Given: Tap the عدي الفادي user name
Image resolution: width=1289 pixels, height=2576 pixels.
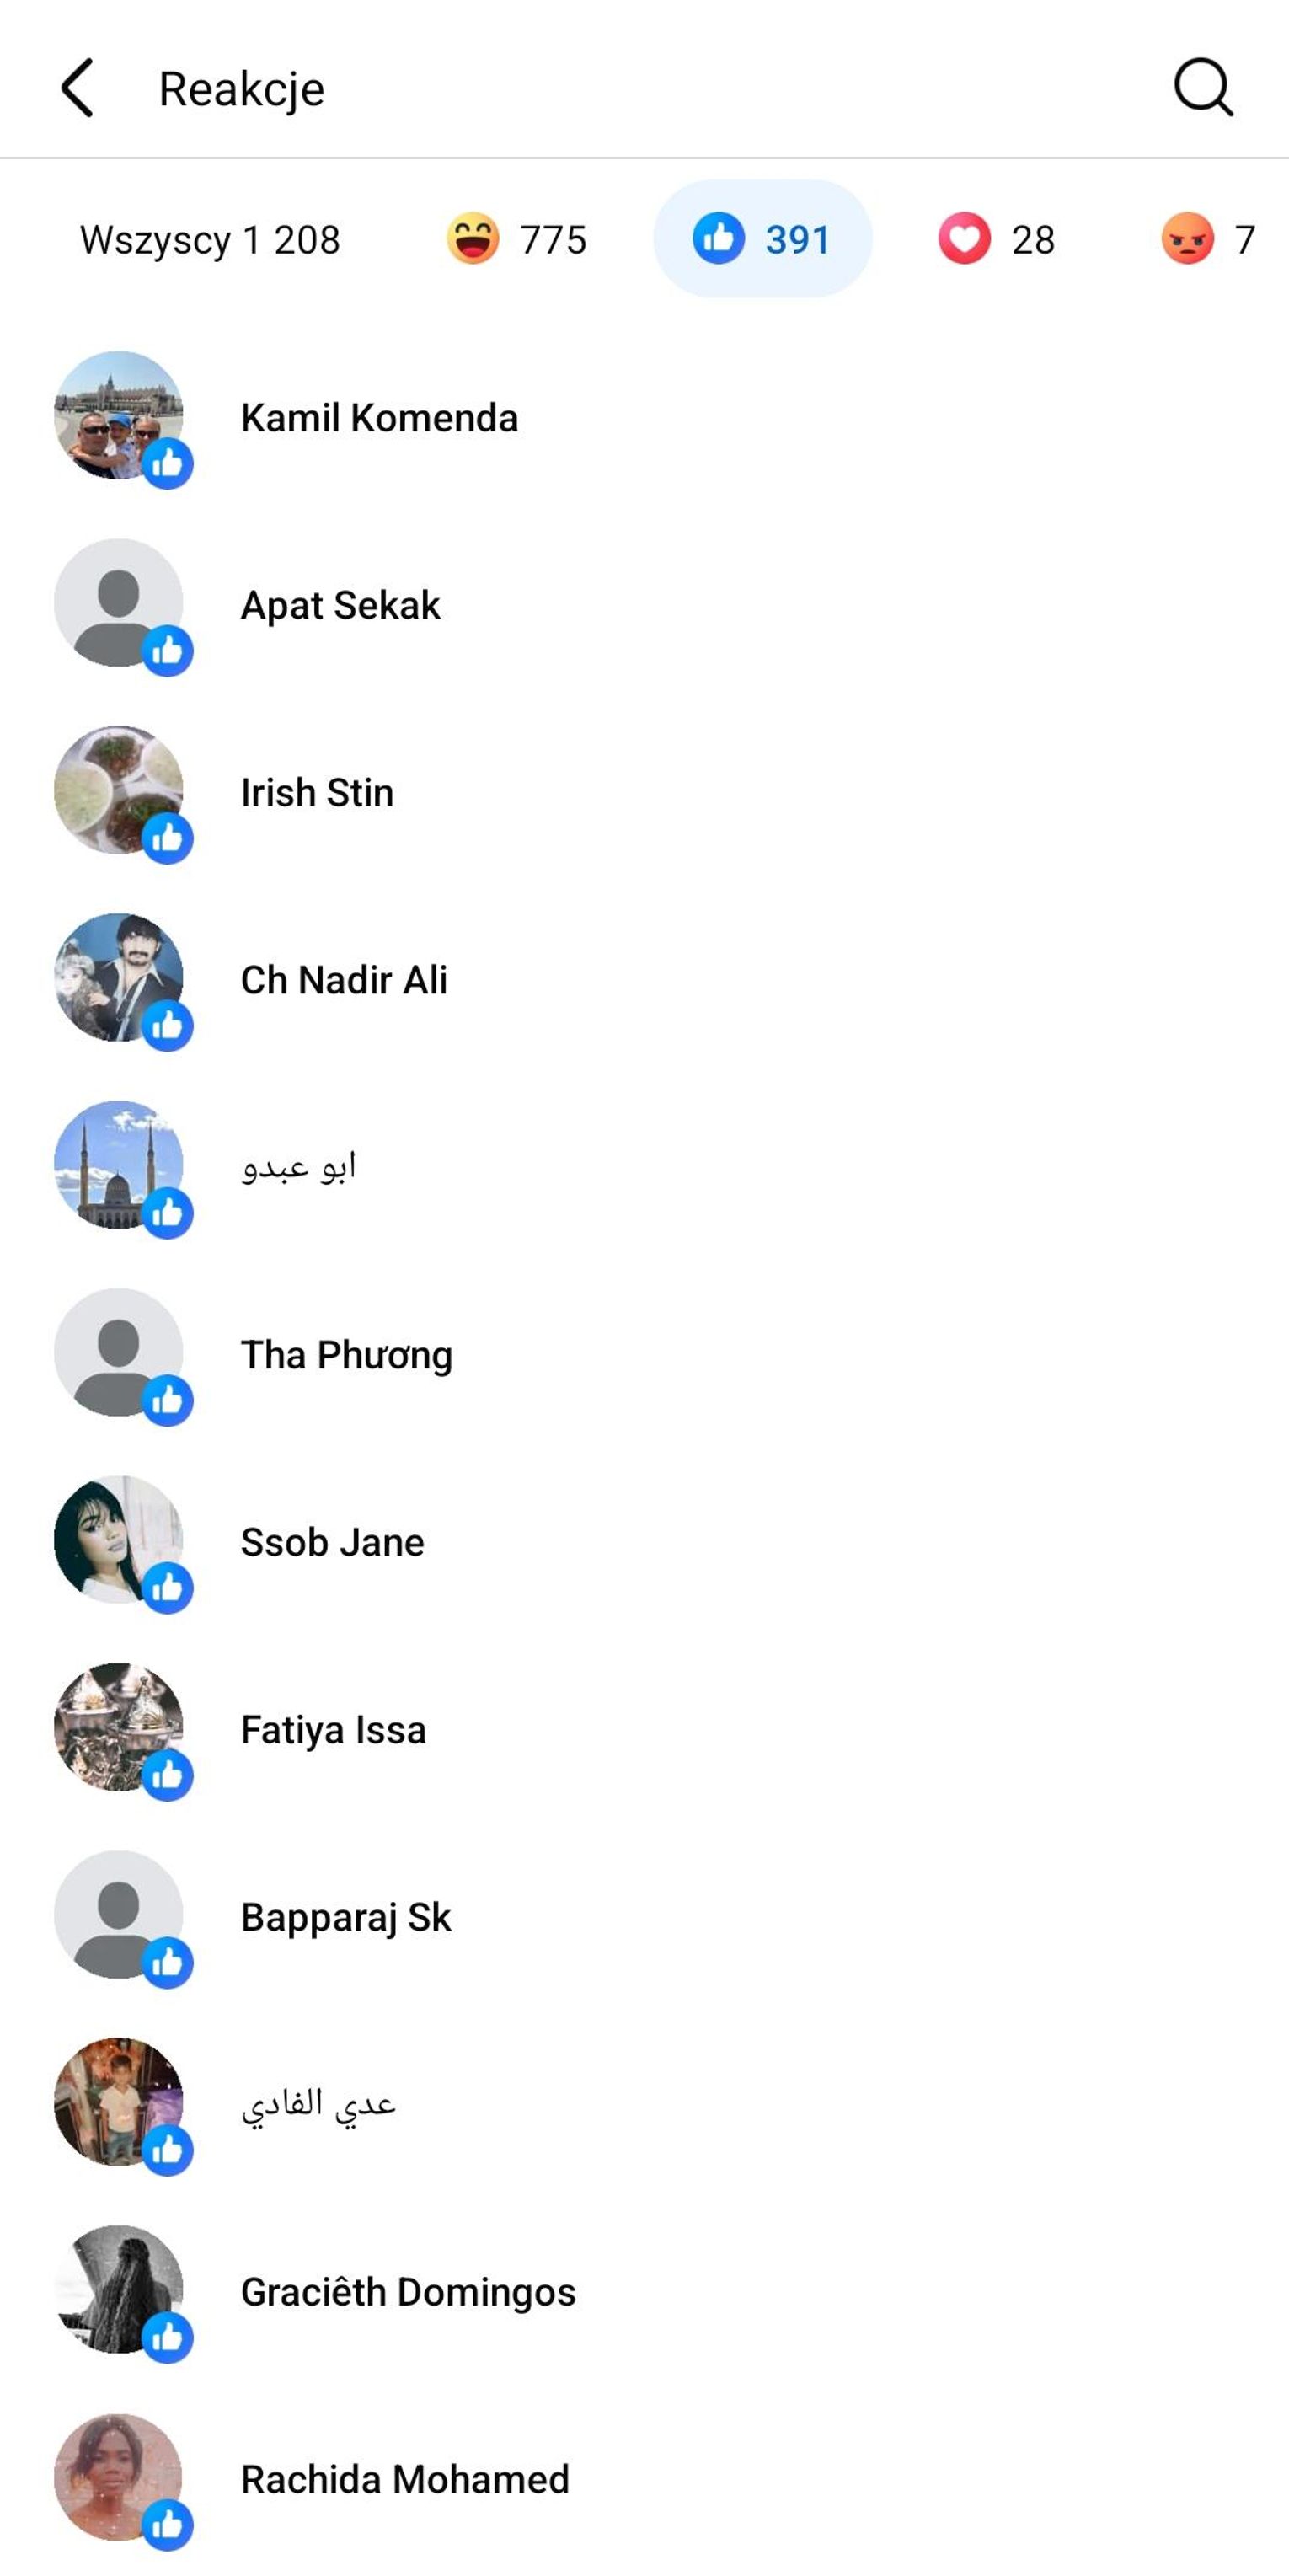Looking at the screenshot, I should (x=318, y=2104).
